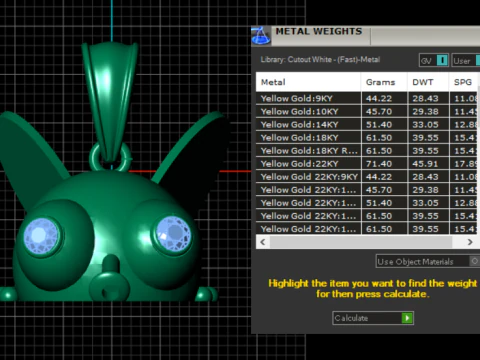Screen dimensions: 480x360
Task: Click the right arrow of horizontal scrollbar
Action: [x=470, y=242]
